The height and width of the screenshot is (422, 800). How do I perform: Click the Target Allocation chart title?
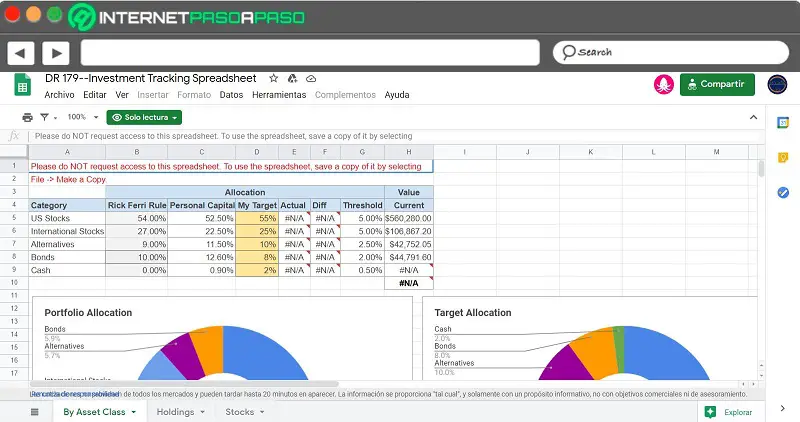473,313
